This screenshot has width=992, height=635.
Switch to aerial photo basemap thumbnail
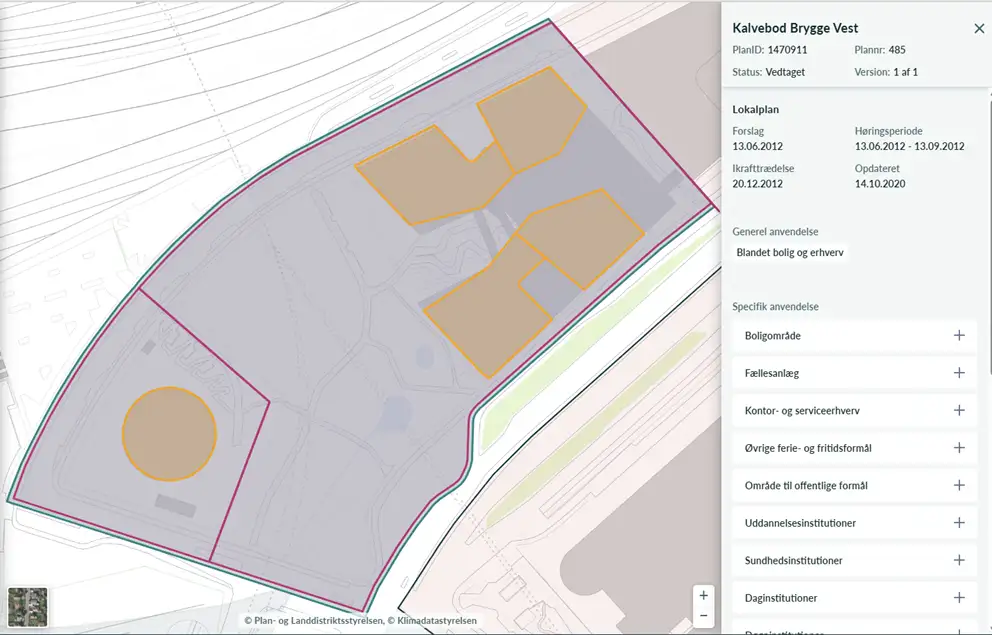[27, 607]
